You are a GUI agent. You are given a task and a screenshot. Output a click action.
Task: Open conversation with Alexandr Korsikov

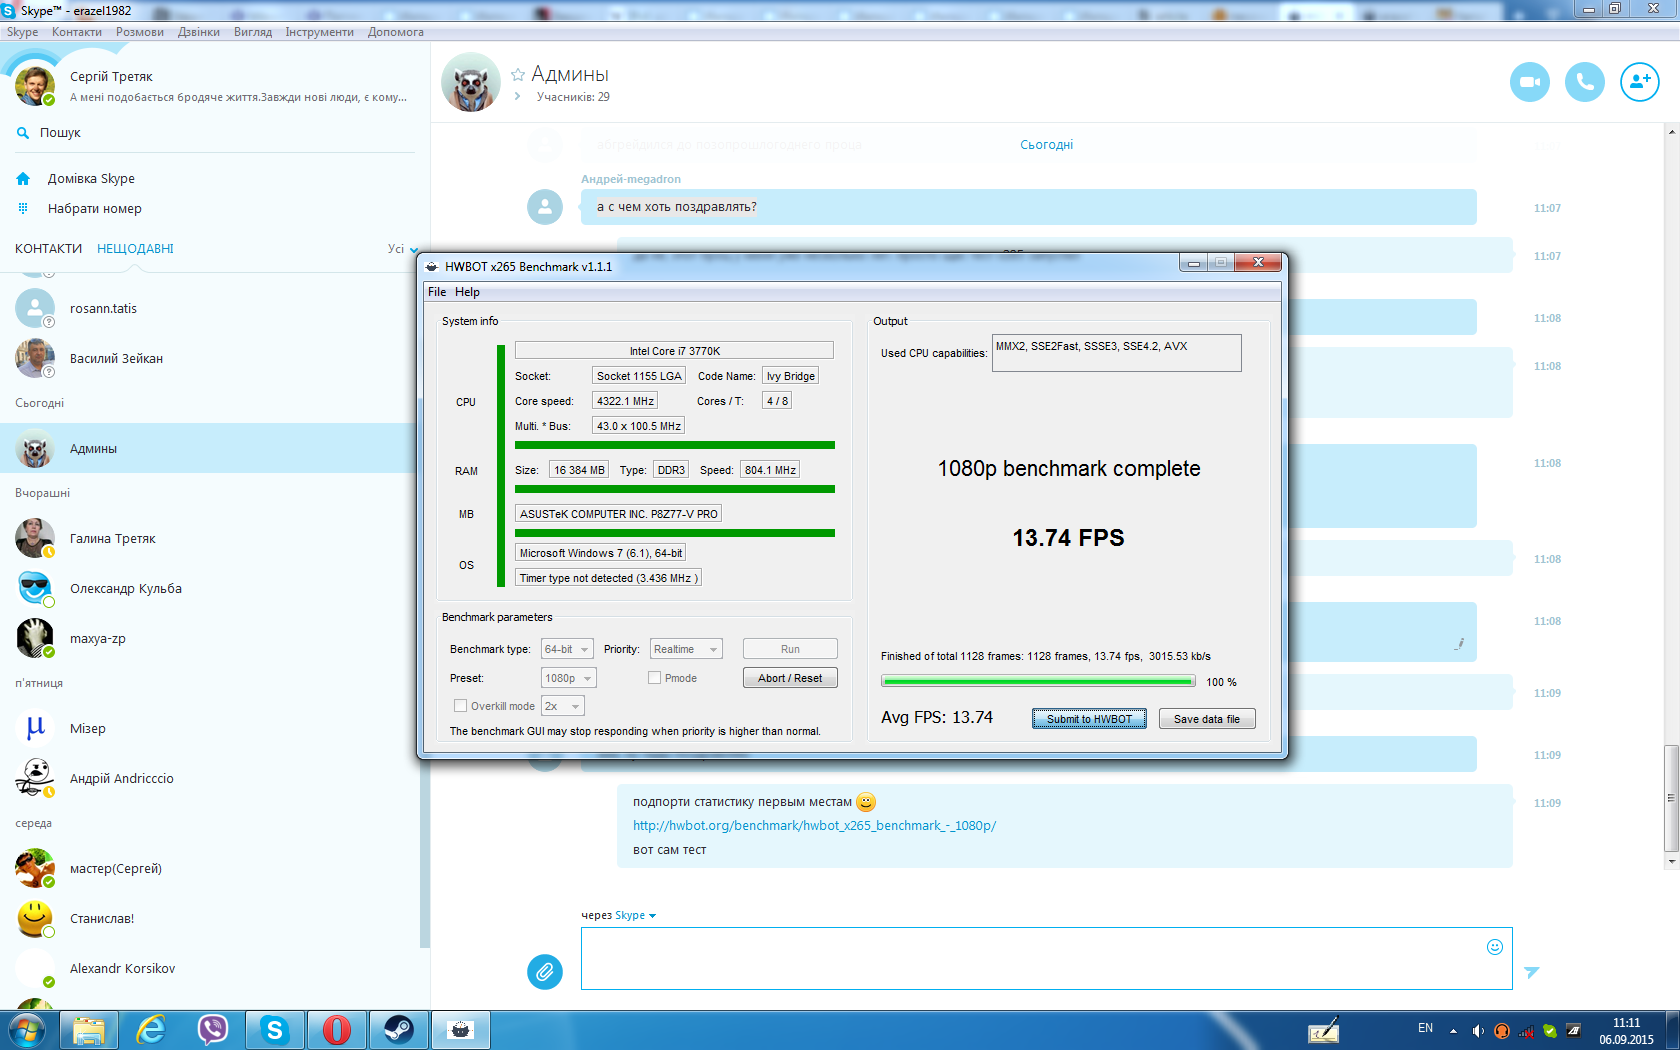tap(208, 968)
